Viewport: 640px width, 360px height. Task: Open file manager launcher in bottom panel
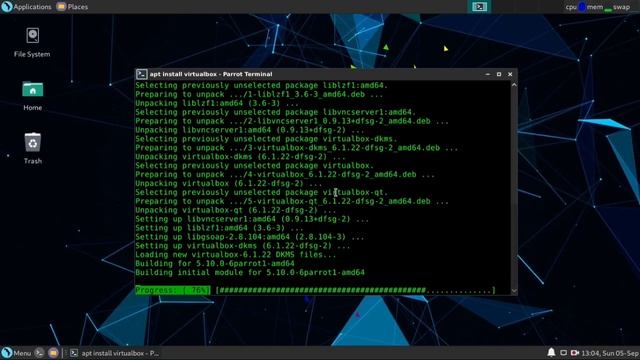click(53, 353)
